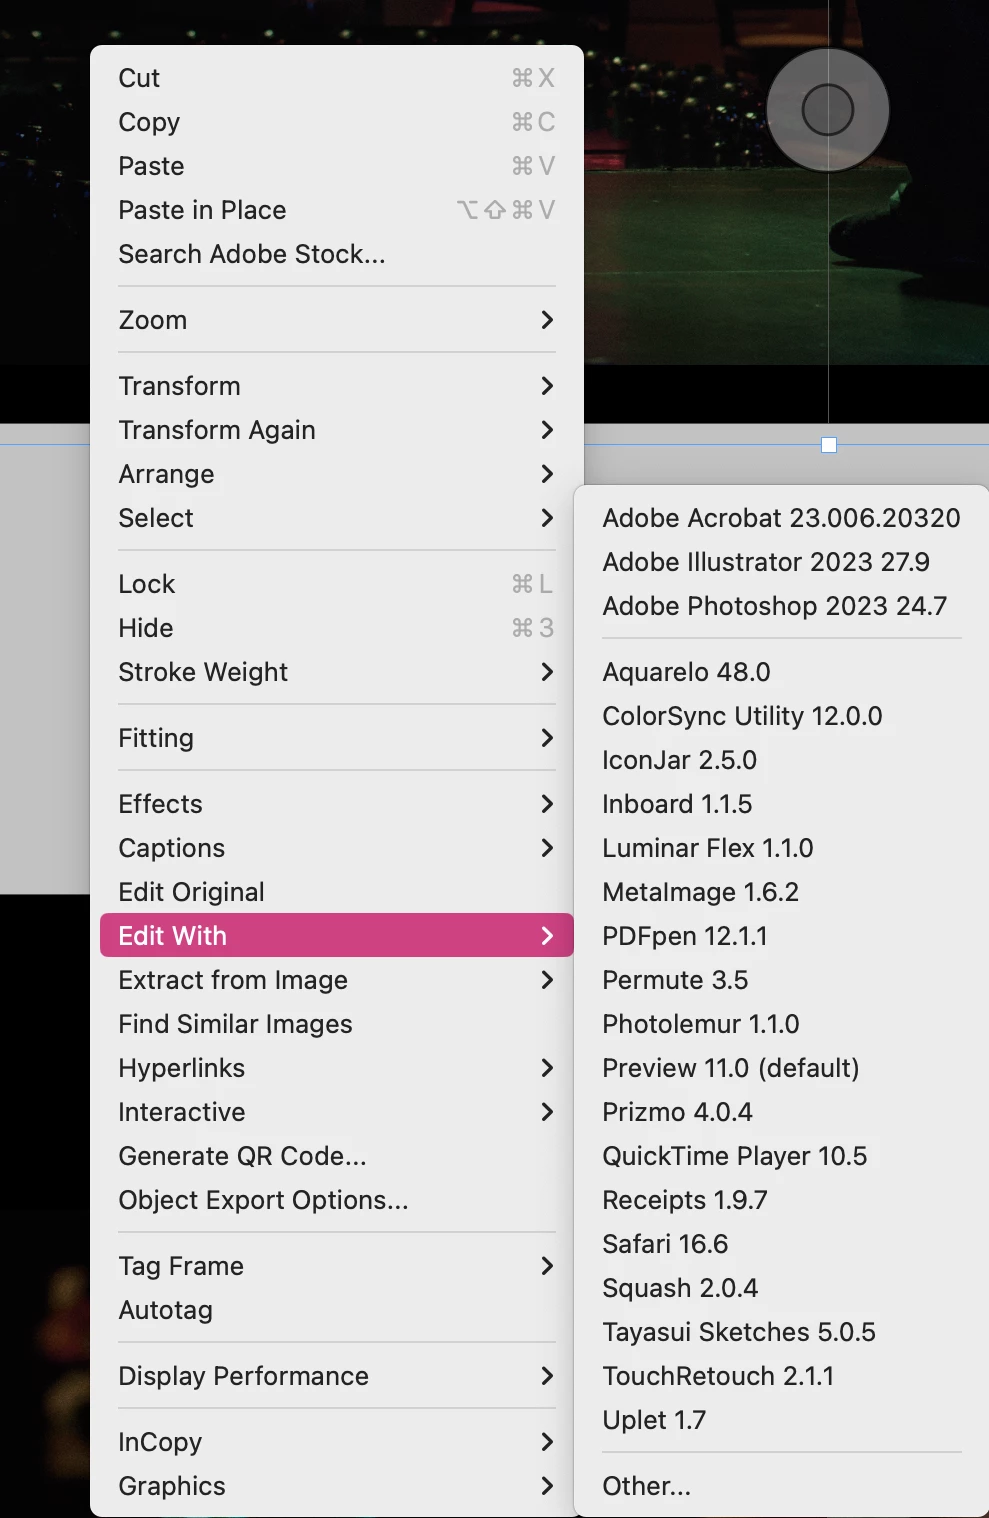The height and width of the screenshot is (1518, 989).
Task: Open Search Adobe Stock...
Action: click(x=337, y=254)
